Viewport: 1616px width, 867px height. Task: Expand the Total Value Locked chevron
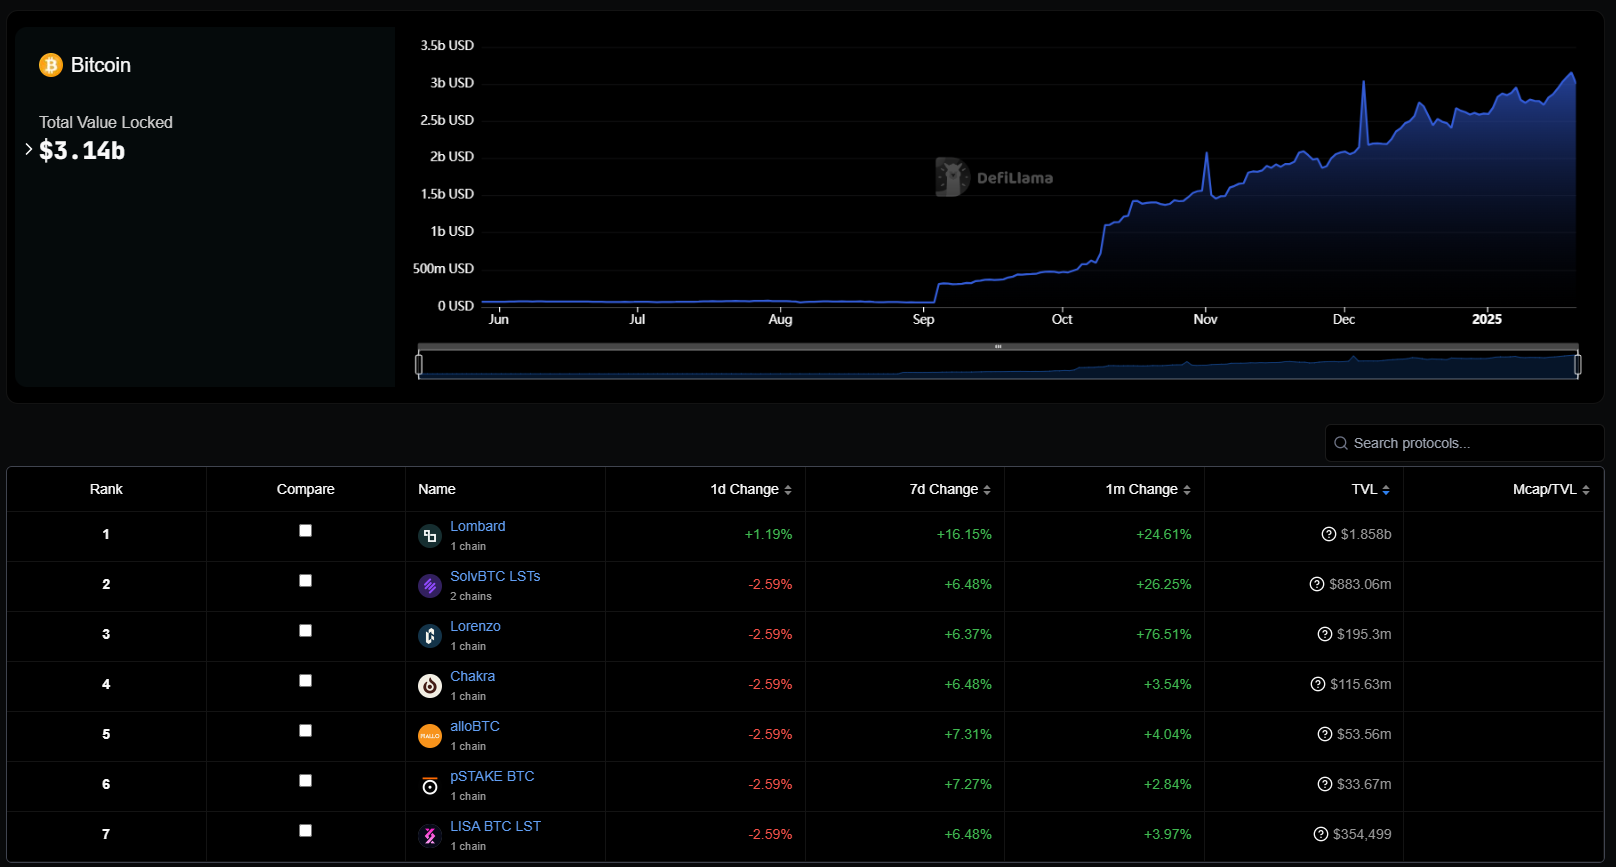pos(28,149)
